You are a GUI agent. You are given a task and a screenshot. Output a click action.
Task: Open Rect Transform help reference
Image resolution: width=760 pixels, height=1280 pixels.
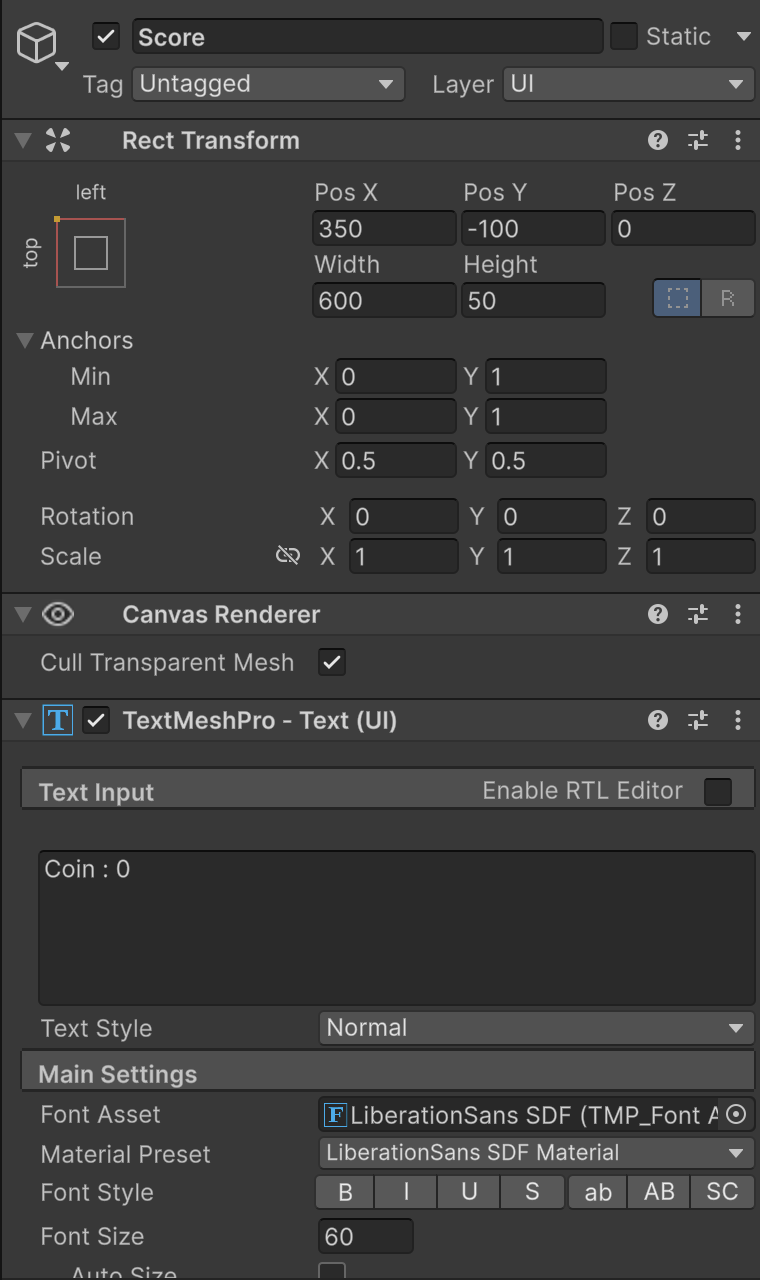coord(657,140)
